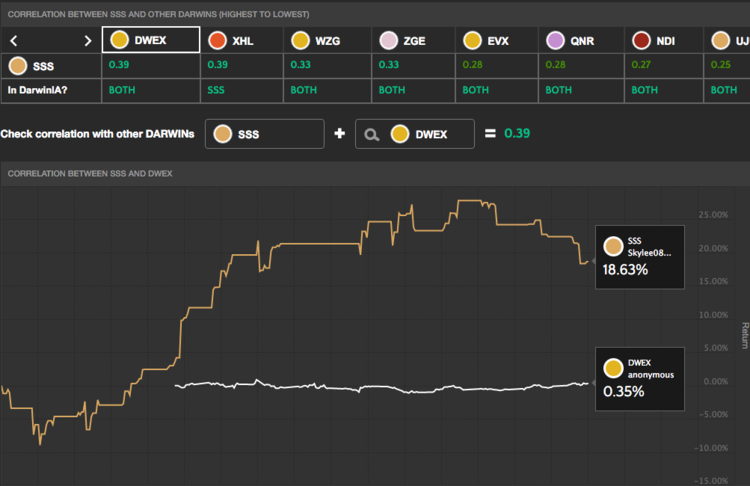Click the 18.63% SSS return value
The width and height of the screenshot is (750, 486).
point(625,270)
